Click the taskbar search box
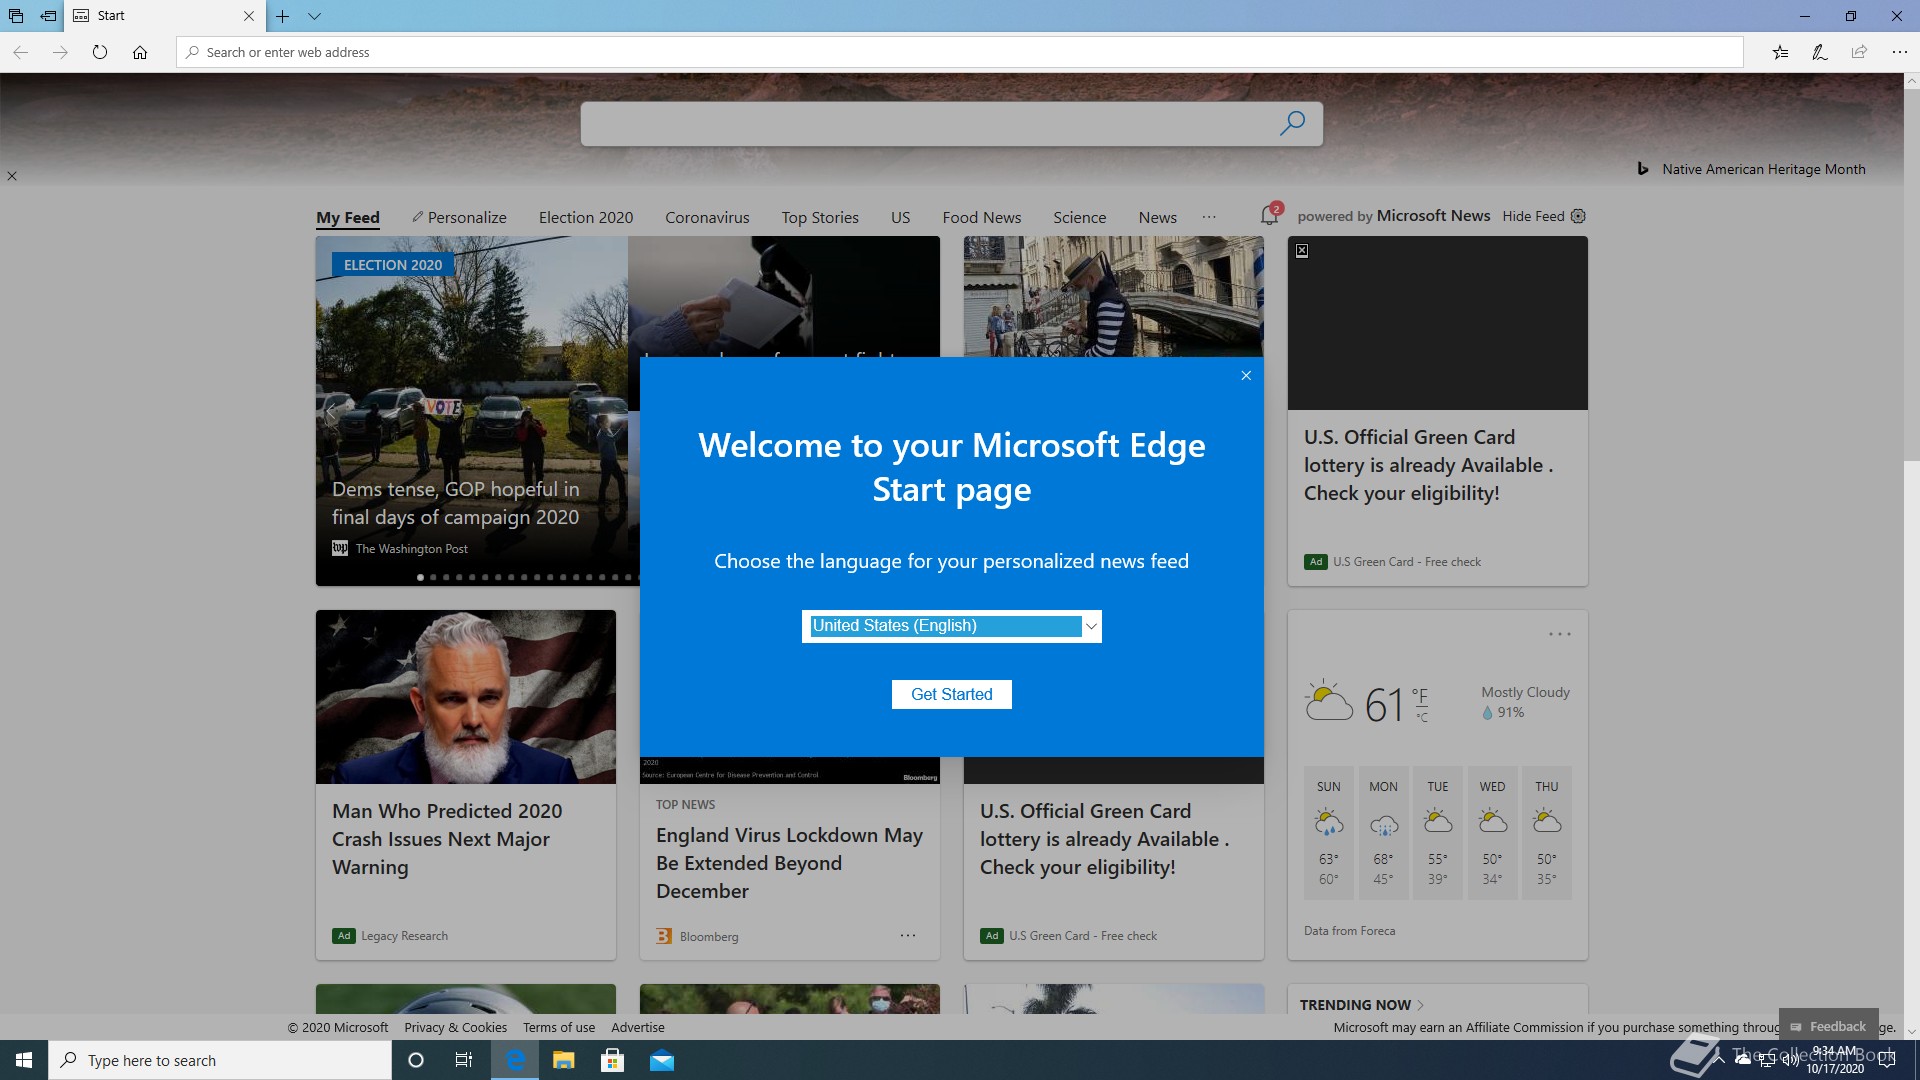Image resolution: width=1920 pixels, height=1080 pixels. click(220, 1060)
